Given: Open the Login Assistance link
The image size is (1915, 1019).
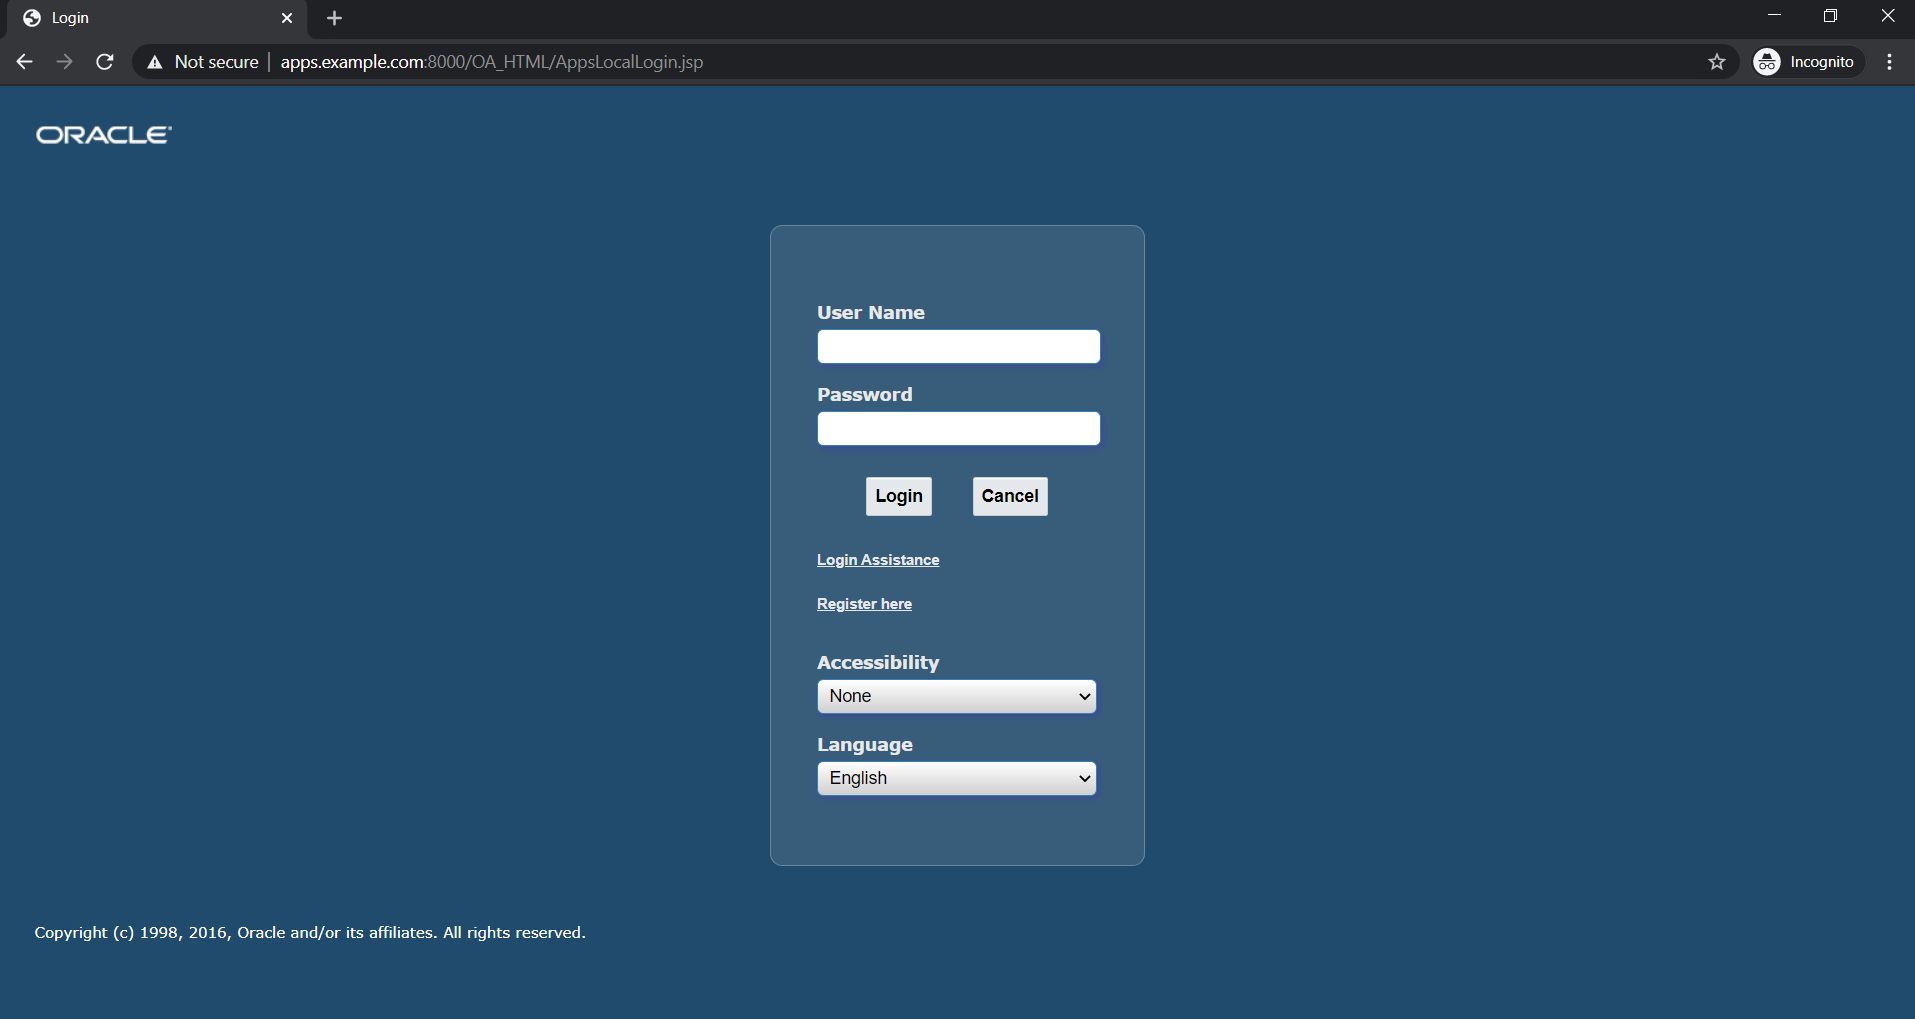Looking at the screenshot, I should click(x=877, y=559).
